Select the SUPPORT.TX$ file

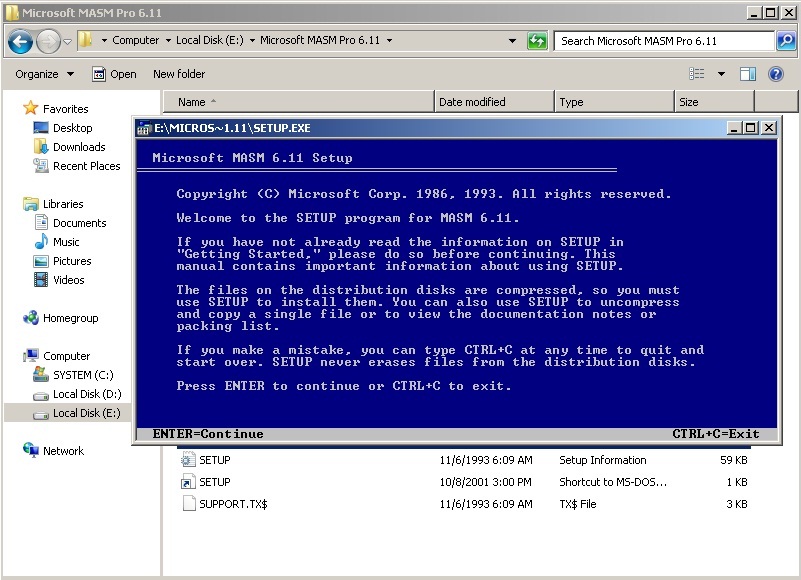(464, 504)
